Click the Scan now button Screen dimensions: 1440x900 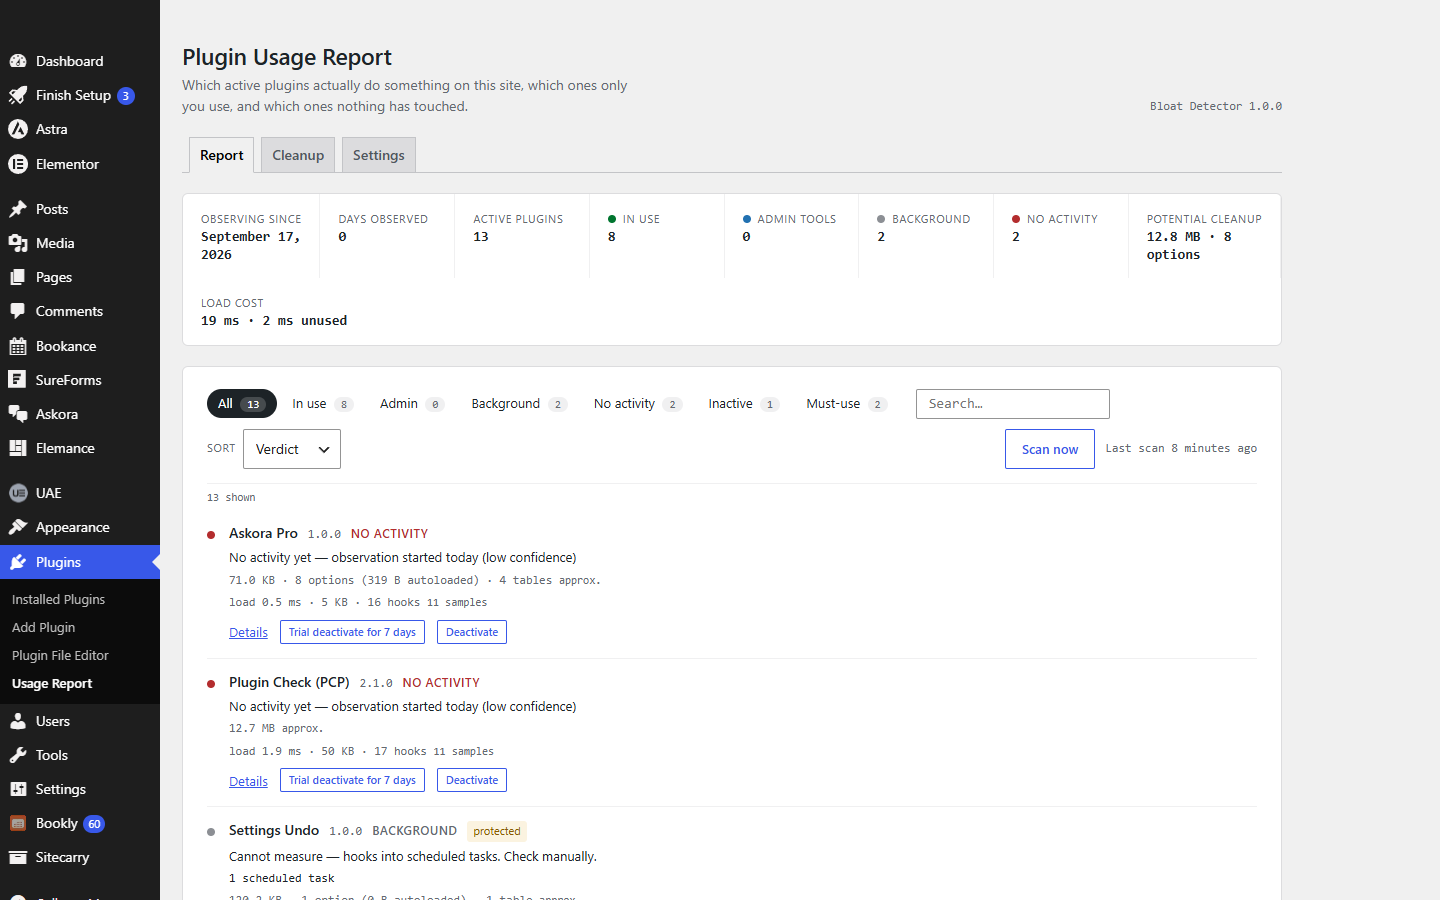click(x=1050, y=449)
